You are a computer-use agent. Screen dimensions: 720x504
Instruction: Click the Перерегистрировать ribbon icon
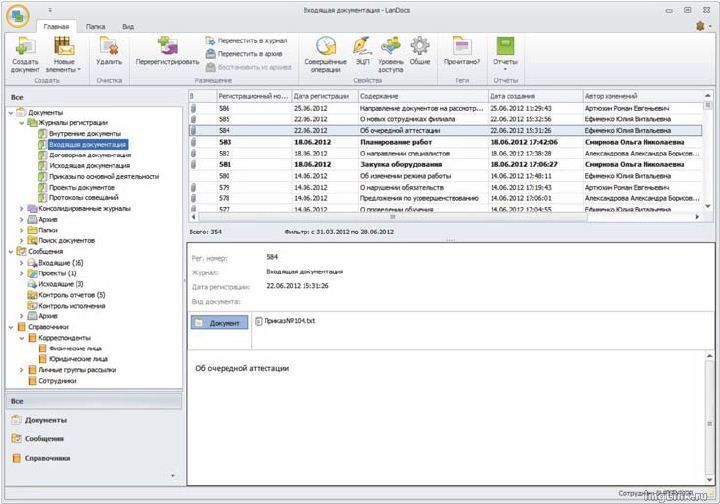[x=167, y=51]
